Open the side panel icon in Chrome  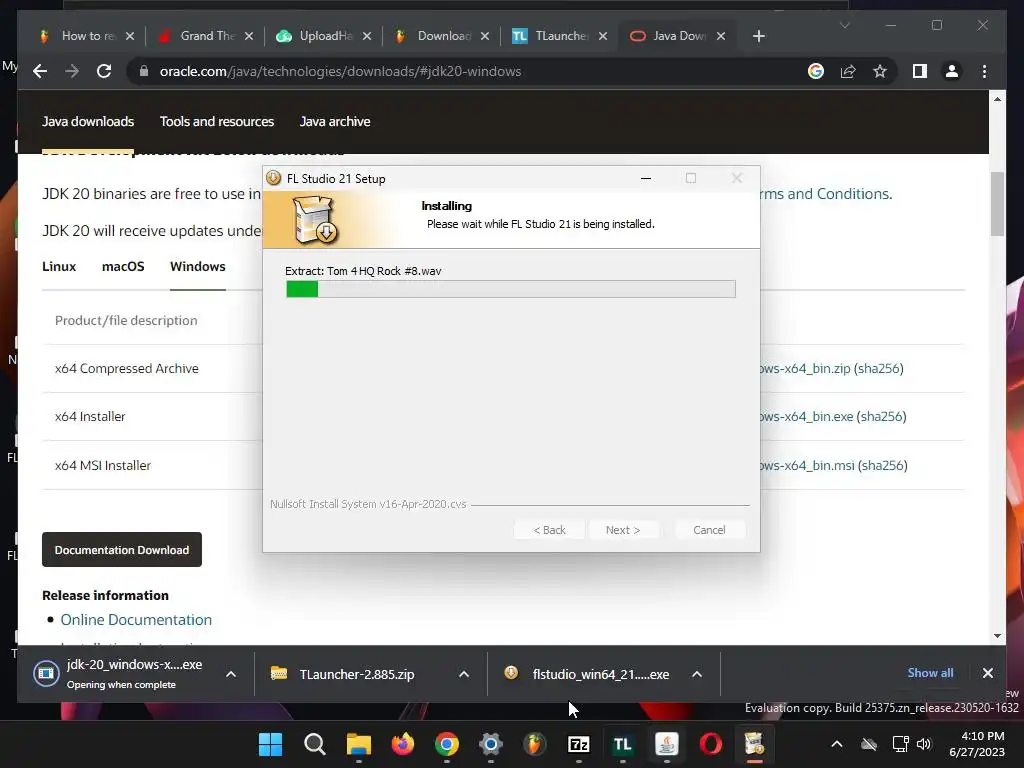pos(920,71)
